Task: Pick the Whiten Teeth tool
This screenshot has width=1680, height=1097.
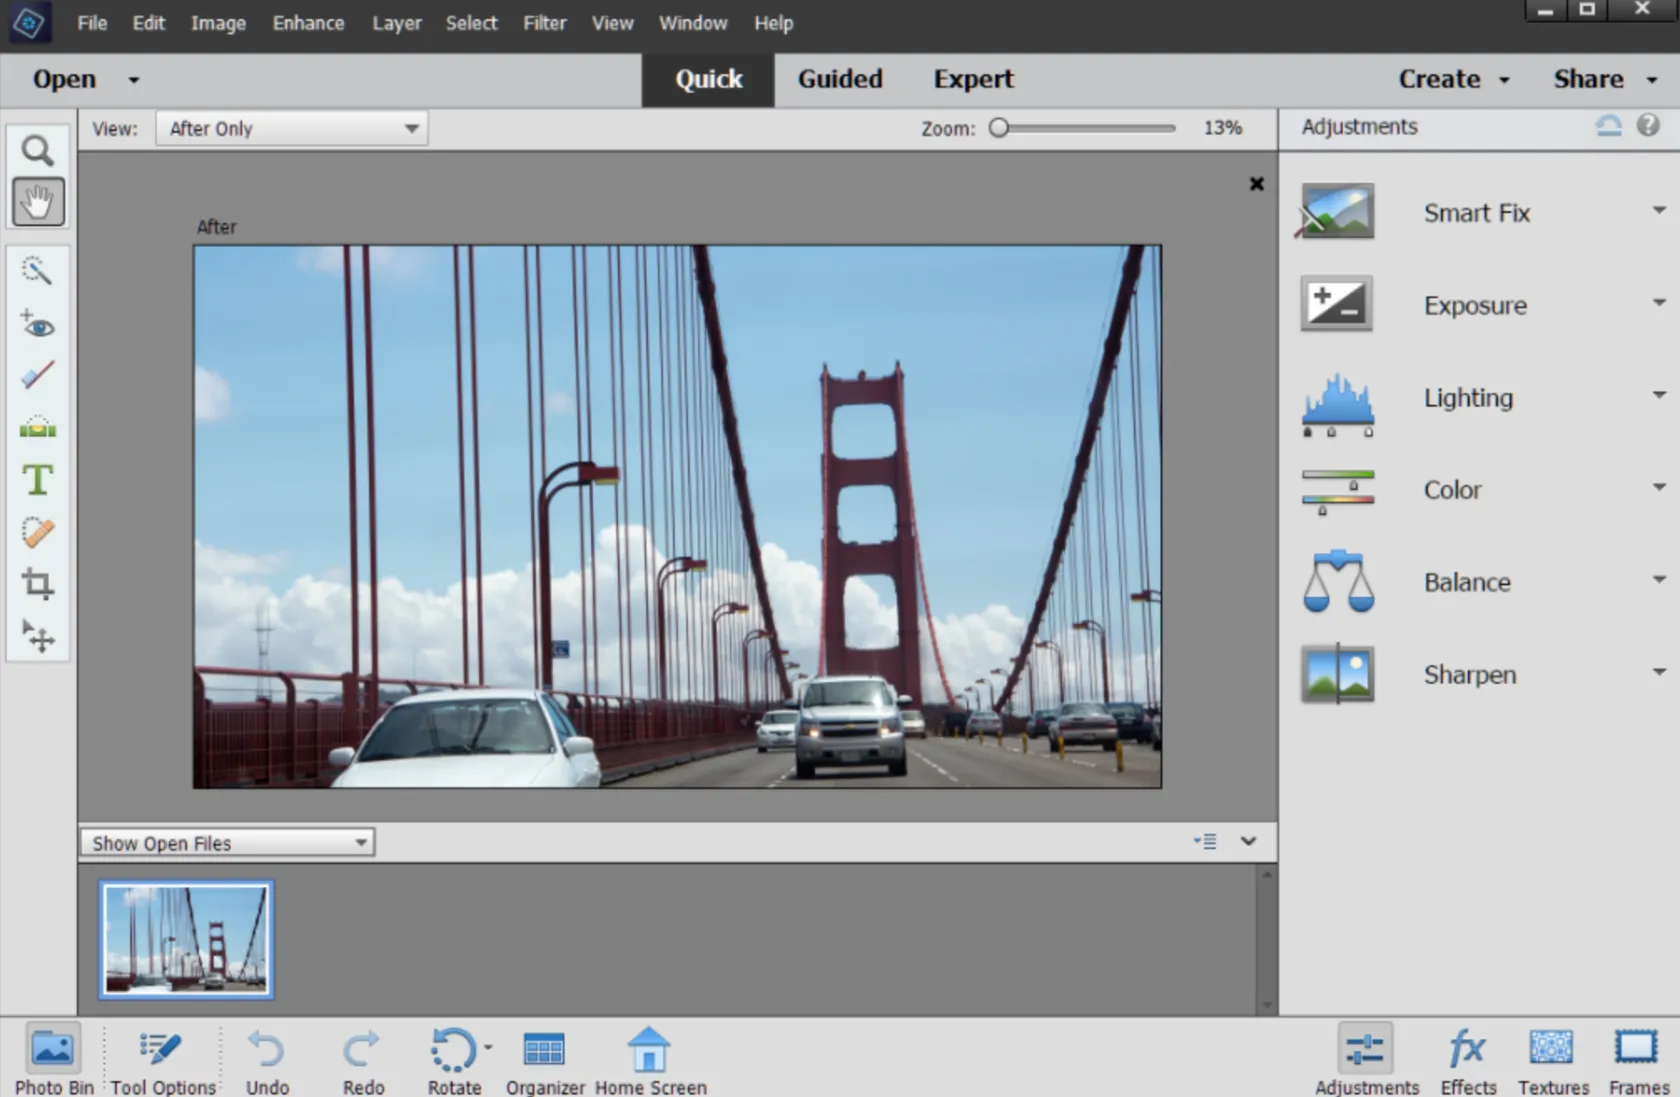Action: coord(38,374)
